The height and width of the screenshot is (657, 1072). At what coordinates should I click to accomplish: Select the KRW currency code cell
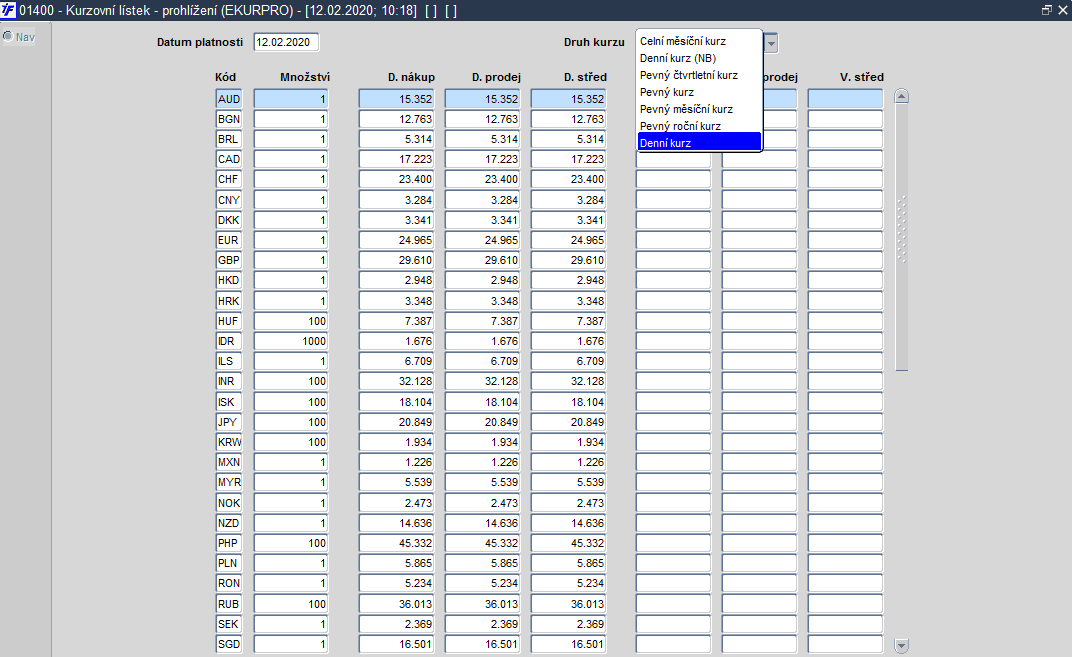pyautogui.click(x=228, y=442)
